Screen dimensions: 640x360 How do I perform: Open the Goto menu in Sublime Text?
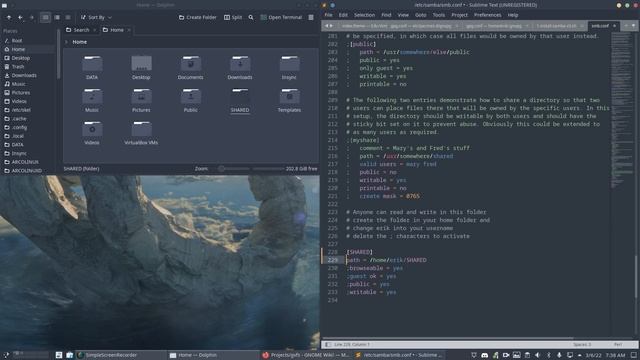(420, 15)
